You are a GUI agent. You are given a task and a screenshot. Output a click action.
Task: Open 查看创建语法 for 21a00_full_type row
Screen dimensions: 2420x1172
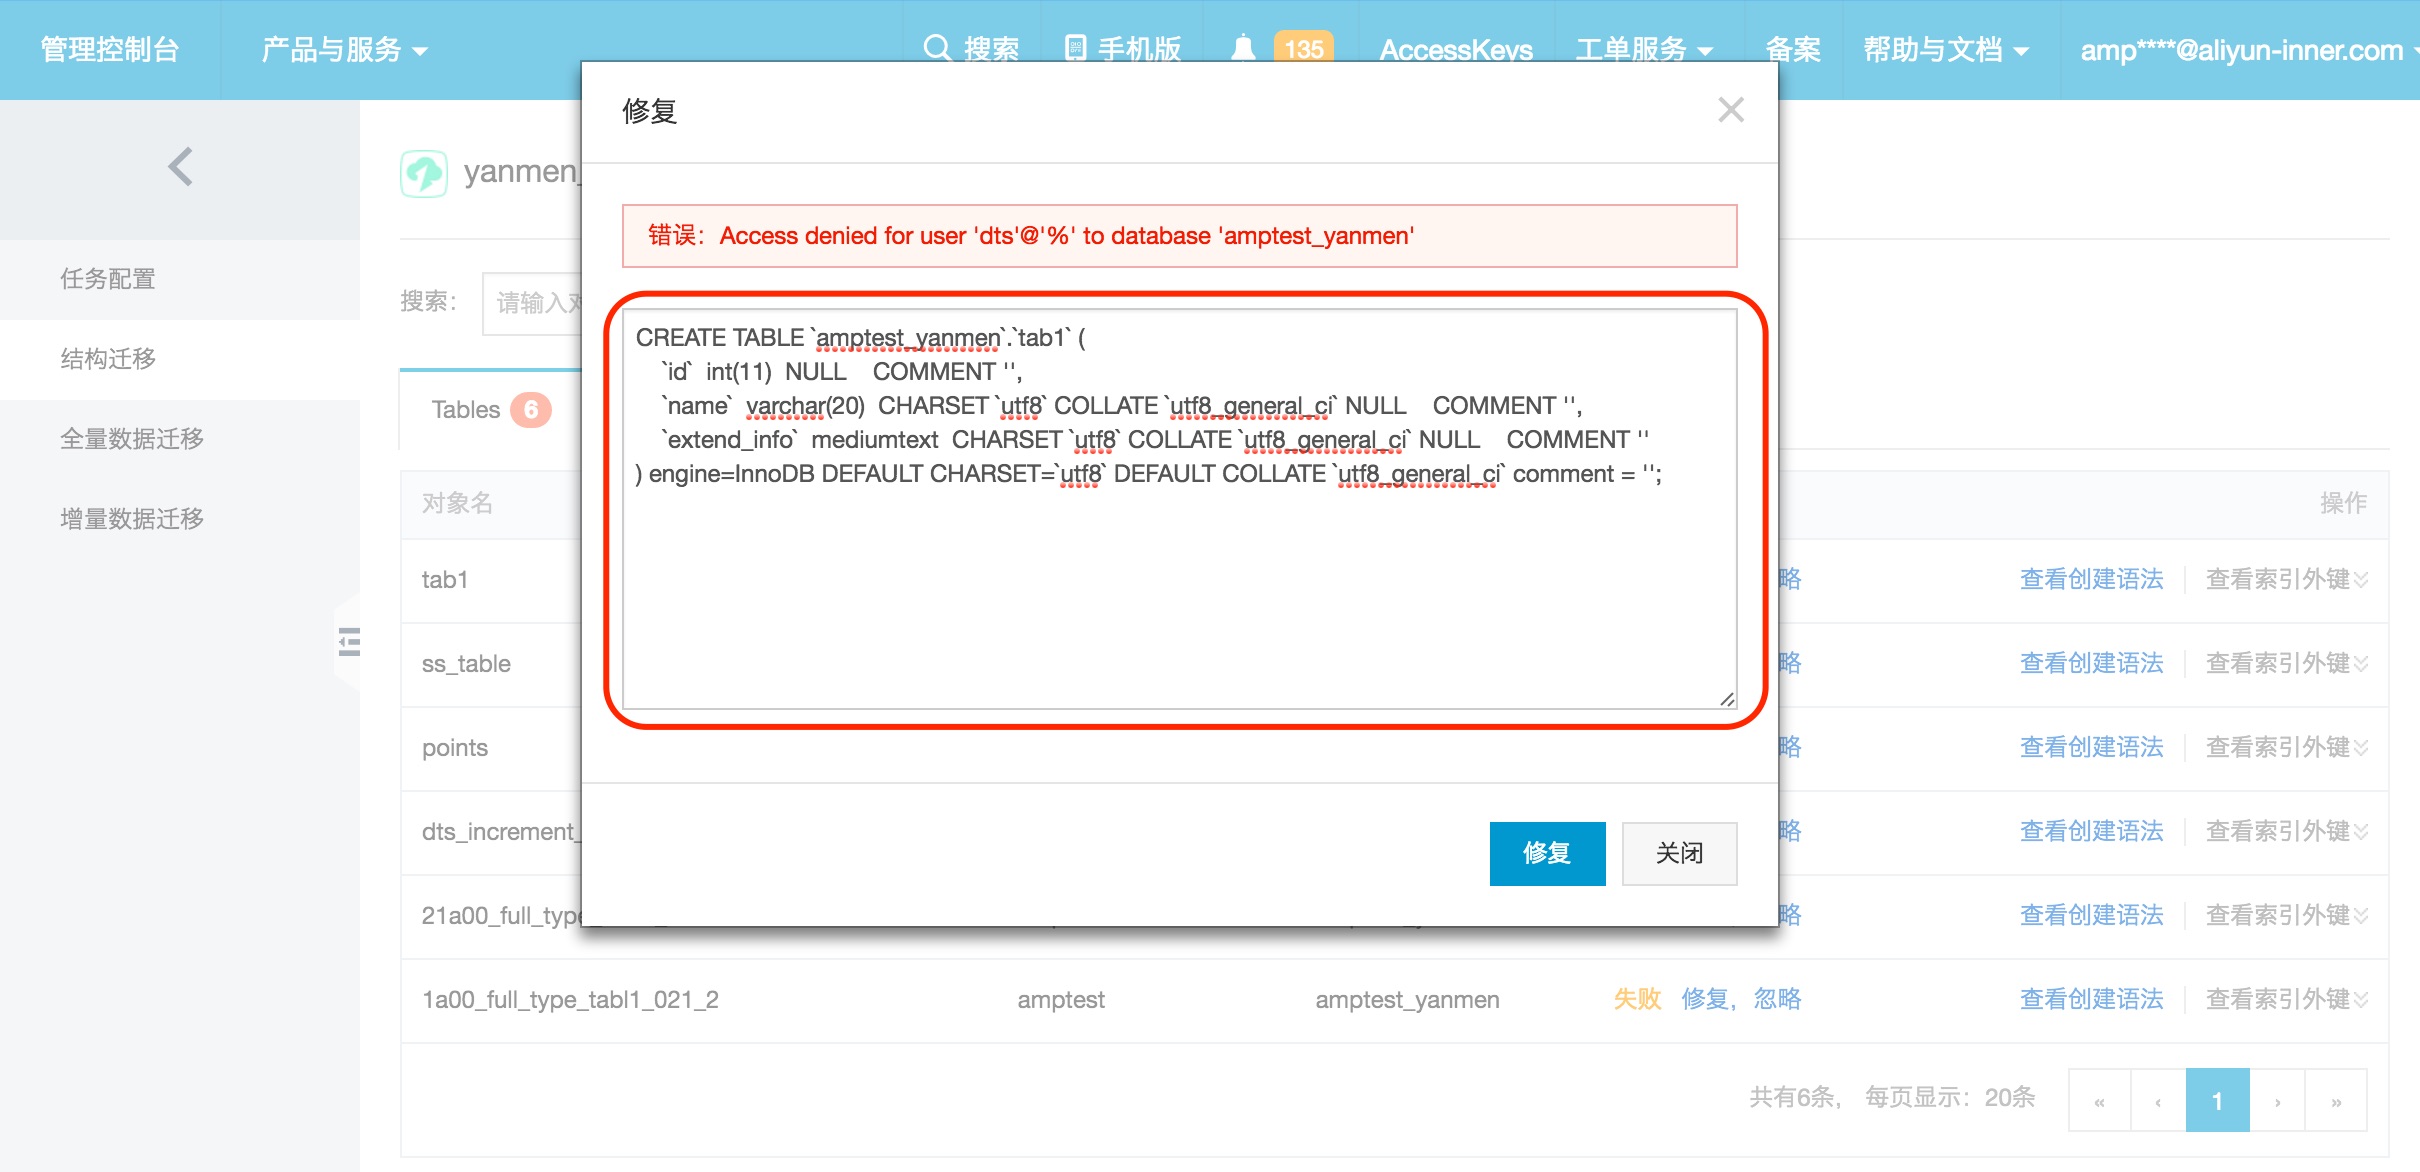(2091, 915)
